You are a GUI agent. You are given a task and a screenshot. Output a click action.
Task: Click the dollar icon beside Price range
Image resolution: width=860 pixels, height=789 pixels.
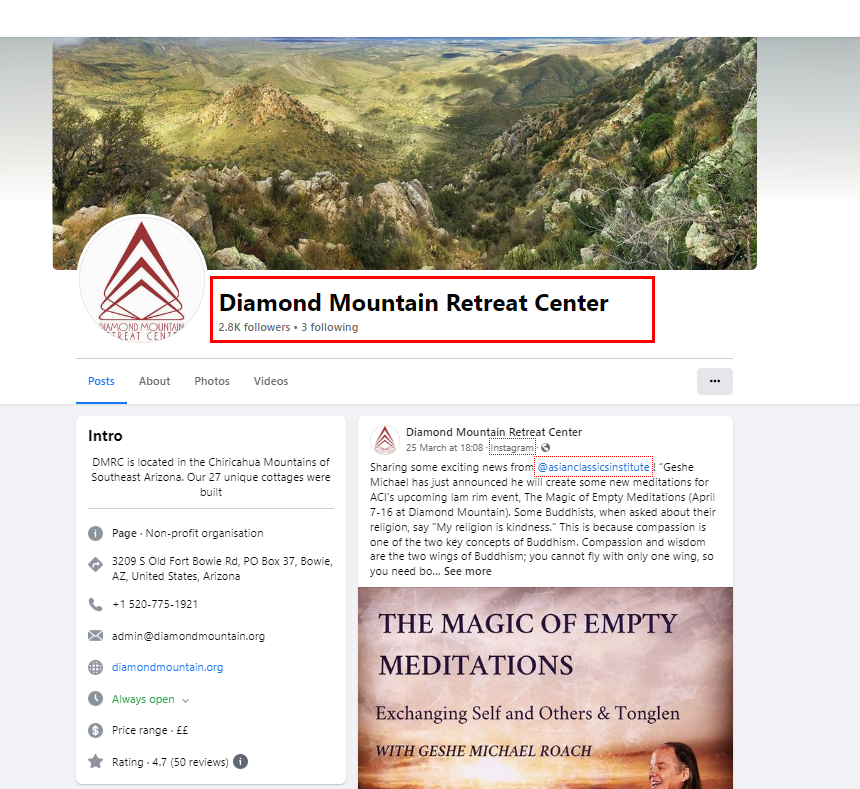(95, 730)
